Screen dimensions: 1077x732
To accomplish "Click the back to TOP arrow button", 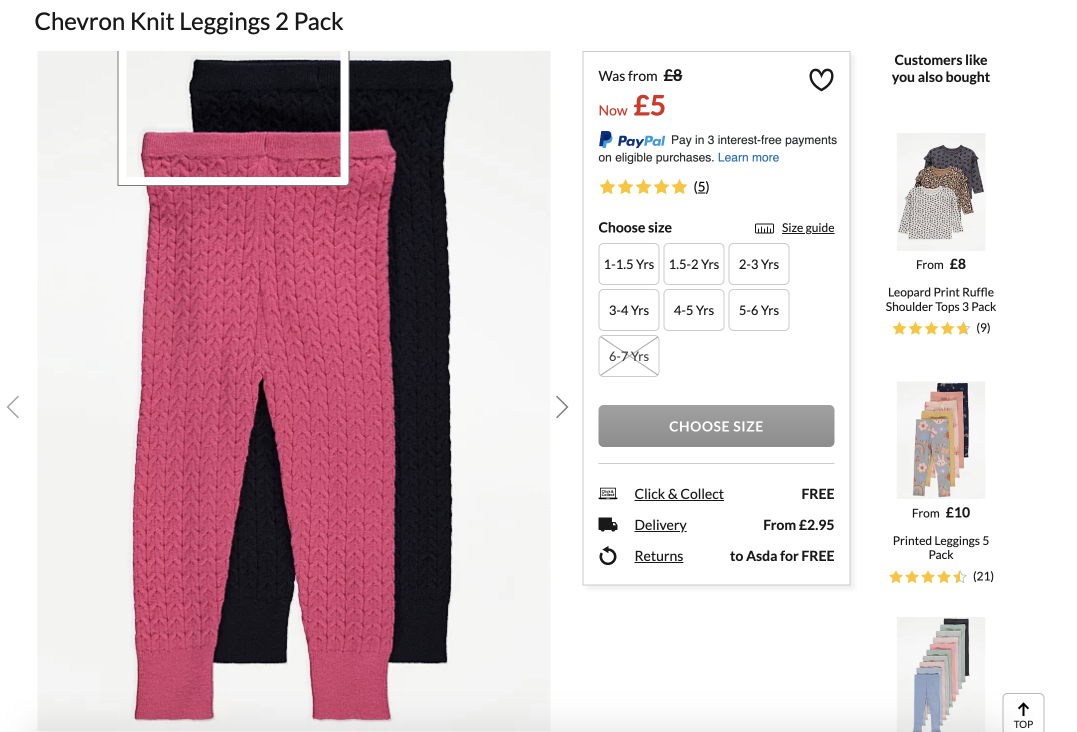I will [1023, 714].
